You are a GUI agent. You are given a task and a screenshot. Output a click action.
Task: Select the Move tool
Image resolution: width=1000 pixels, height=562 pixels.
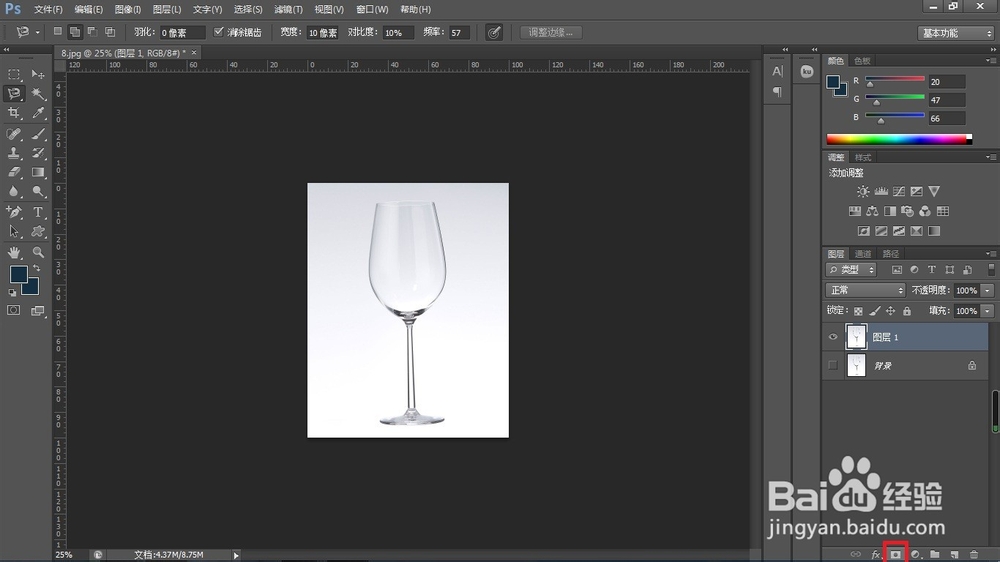pyautogui.click(x=38, y=75)
